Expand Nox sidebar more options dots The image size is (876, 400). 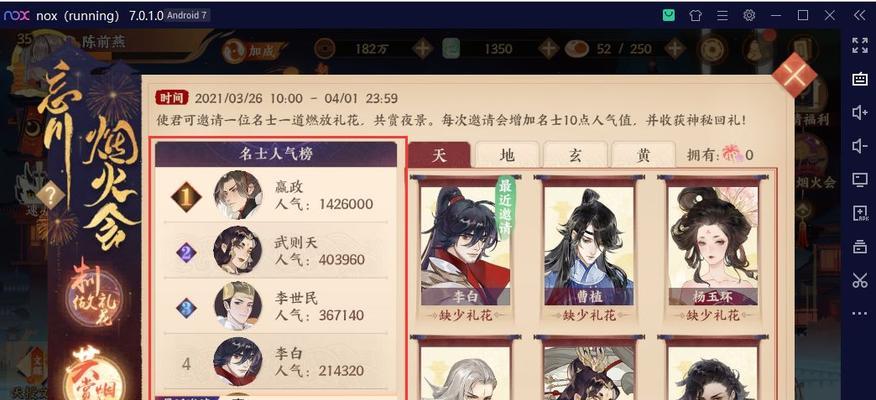859,313
